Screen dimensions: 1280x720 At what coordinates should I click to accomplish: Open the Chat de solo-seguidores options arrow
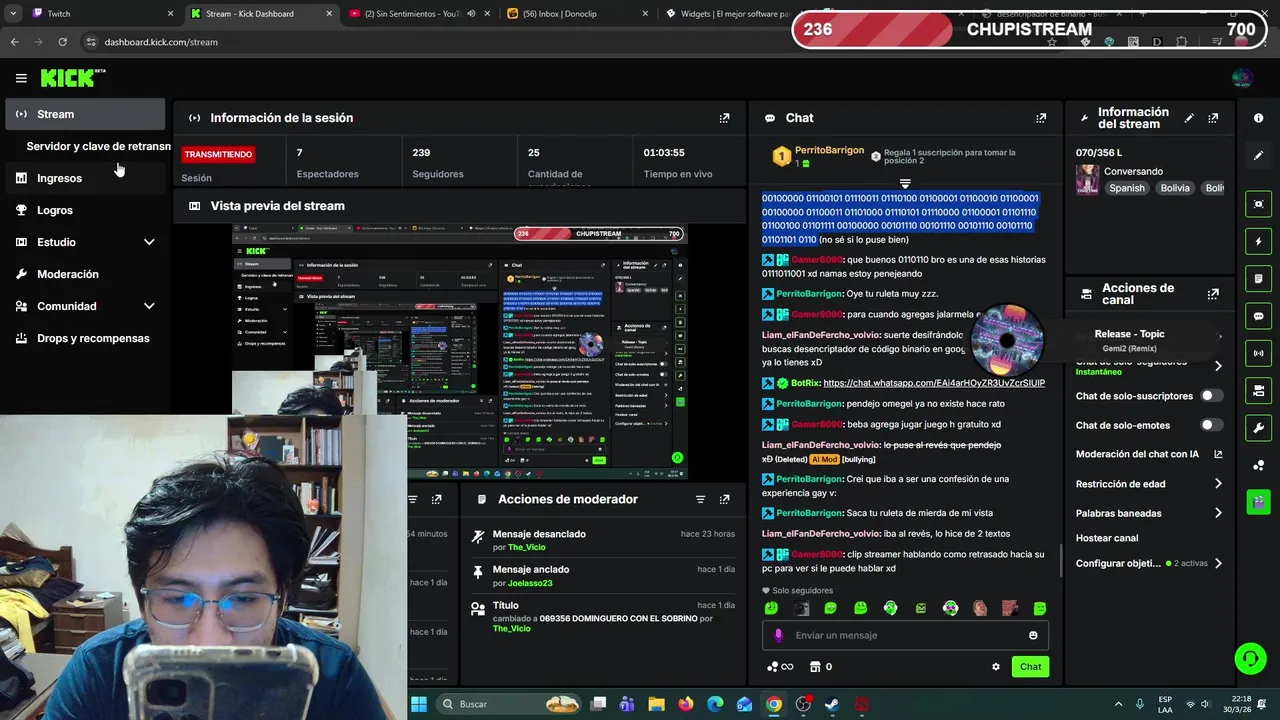coord(1218,366)
